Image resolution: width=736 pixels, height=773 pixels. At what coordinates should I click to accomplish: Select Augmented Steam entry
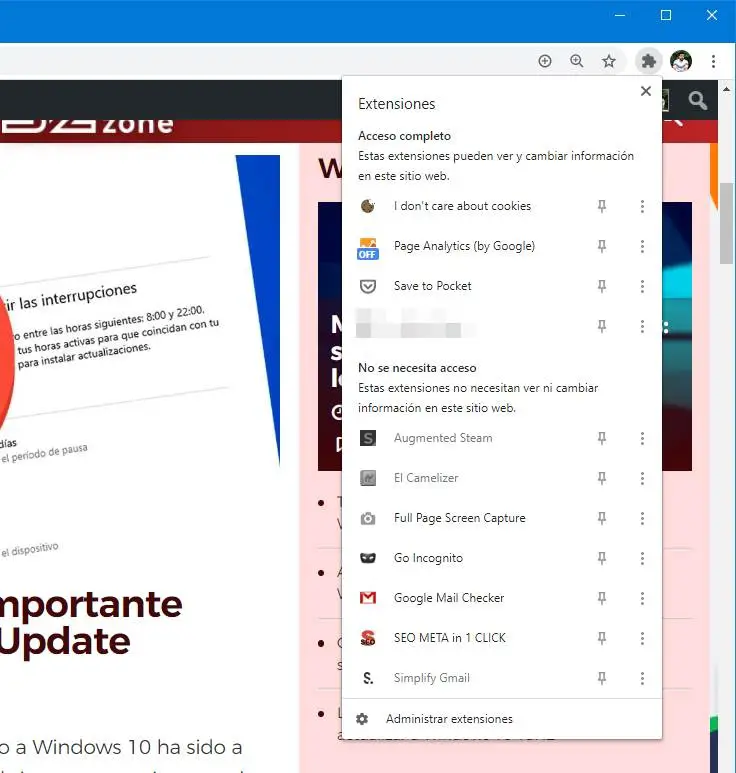(x=443, y=438)
